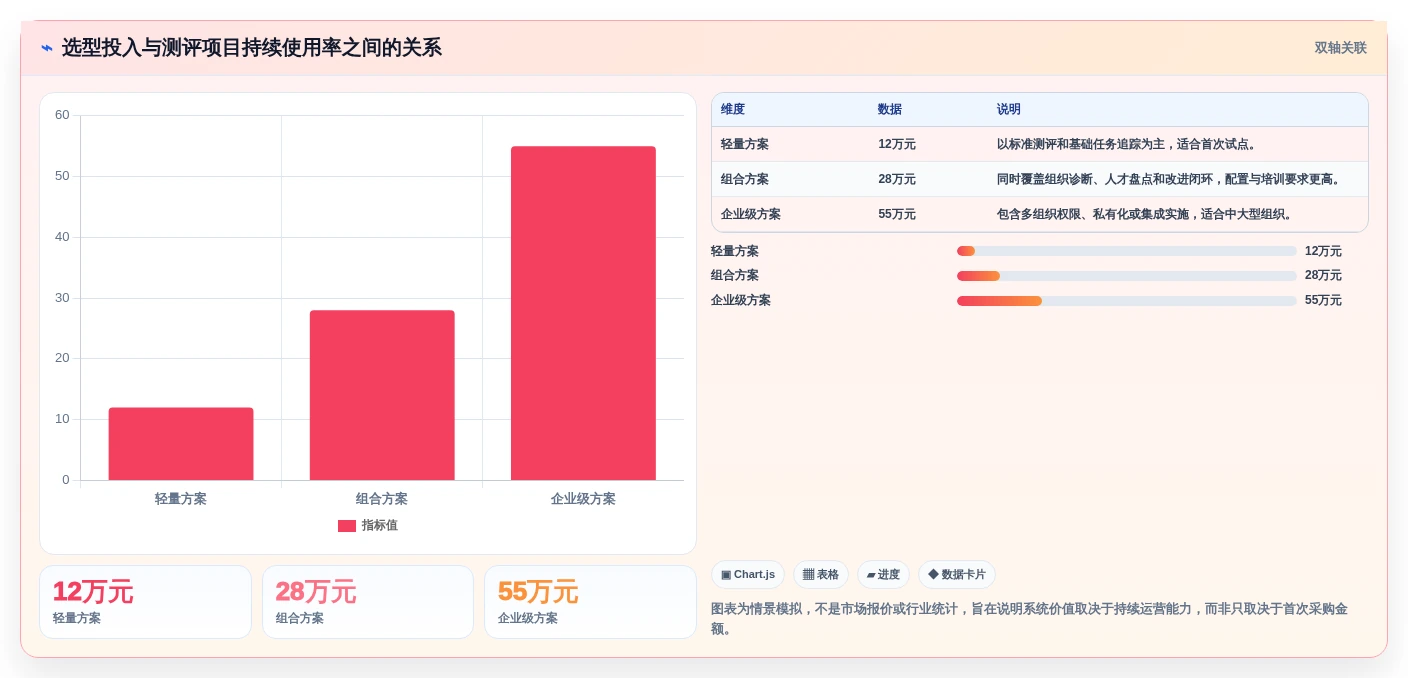
Task: Click the 组合方案 x-axis label
Action: click(x=382, y=499)
